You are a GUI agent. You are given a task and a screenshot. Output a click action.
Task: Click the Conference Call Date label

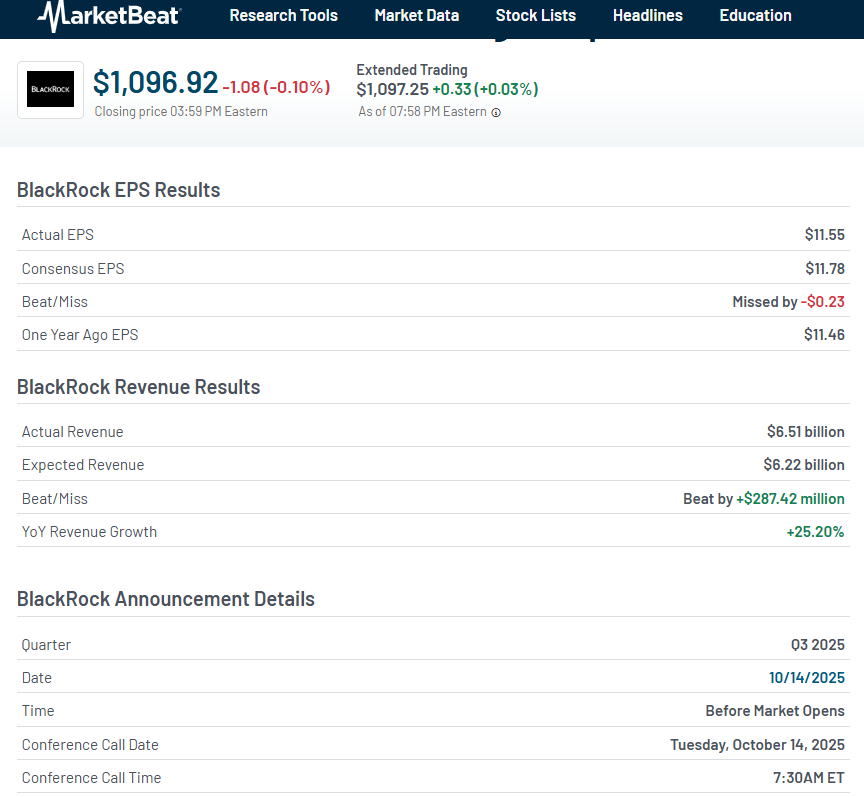point(90,745)
